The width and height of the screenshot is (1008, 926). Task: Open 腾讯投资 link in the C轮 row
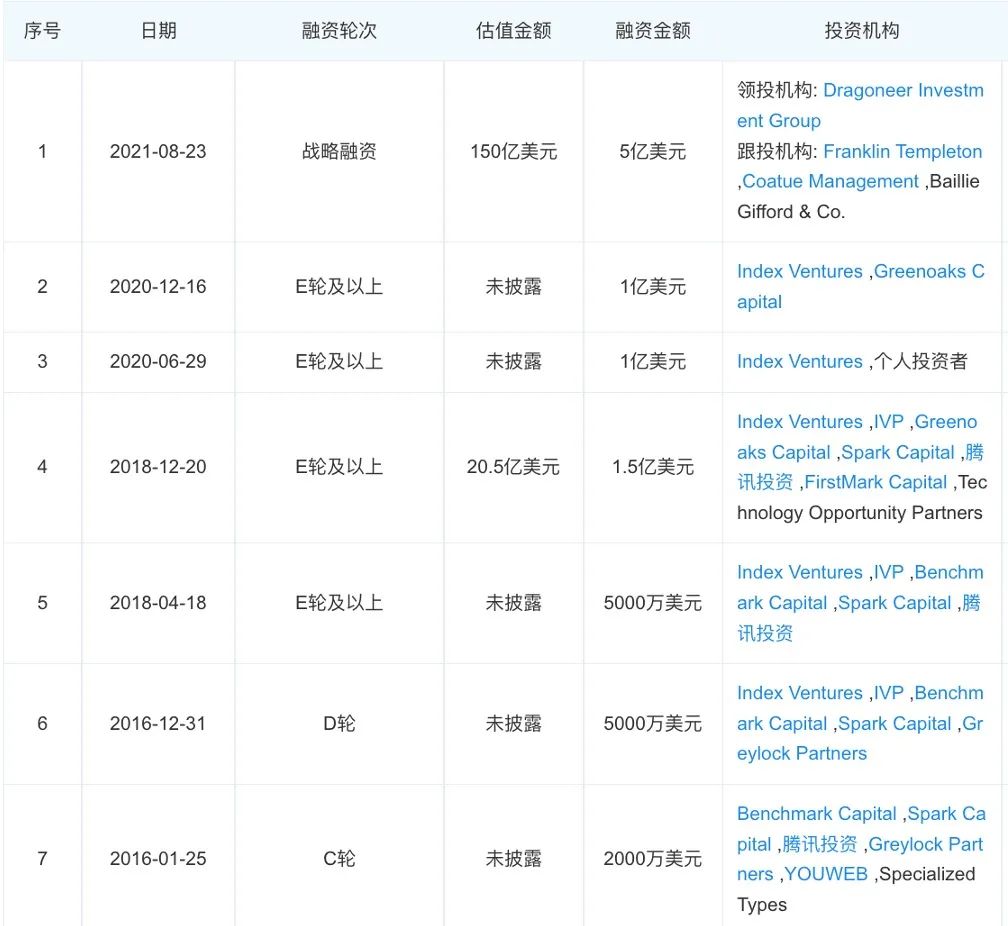[820, 844]
